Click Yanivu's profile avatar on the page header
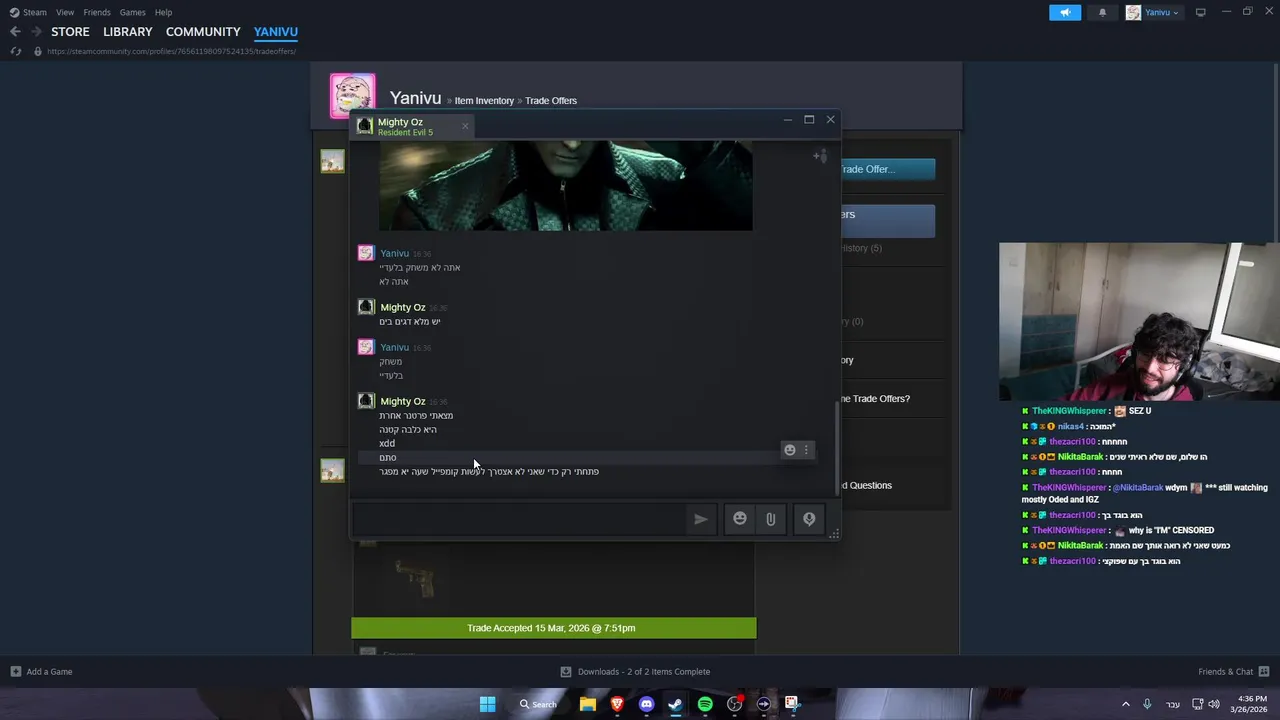 [353, 96]
